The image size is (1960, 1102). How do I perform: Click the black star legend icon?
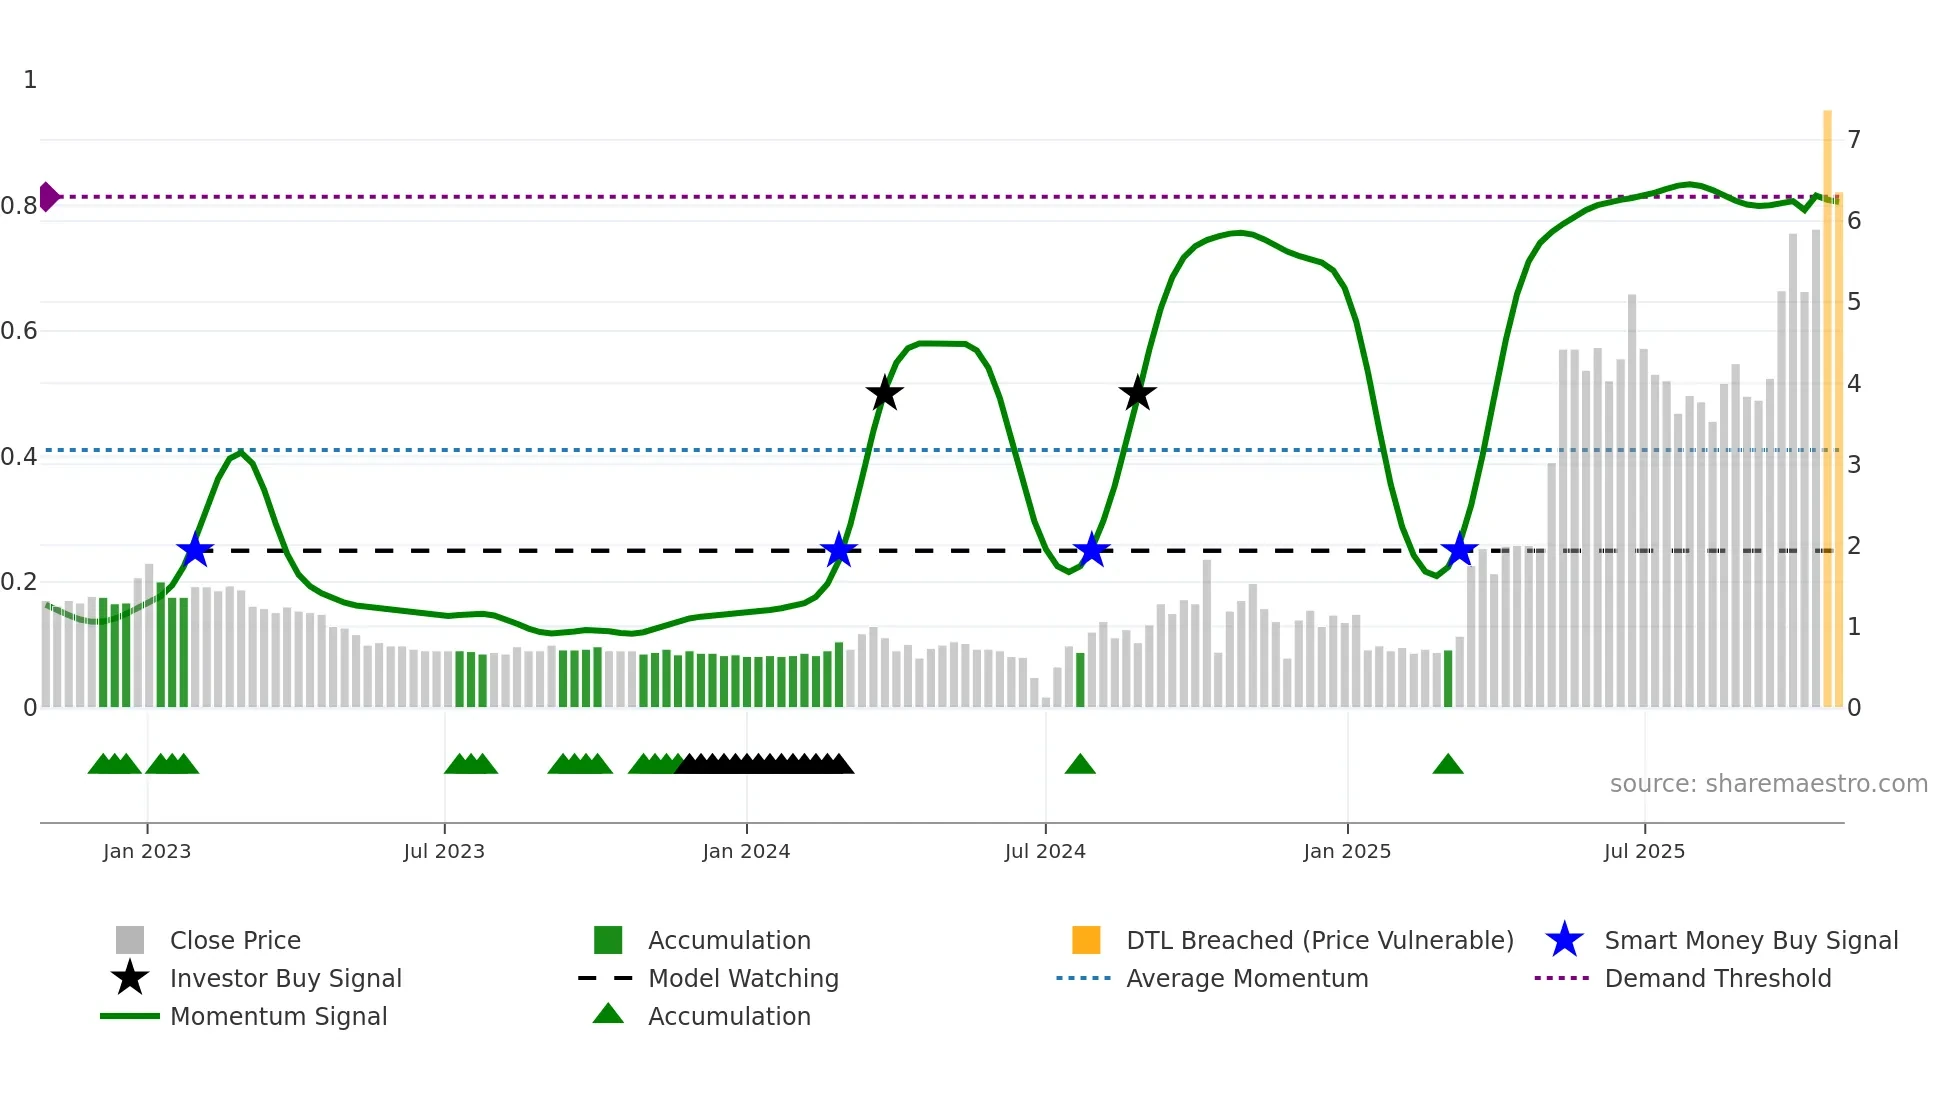(130, 978)
